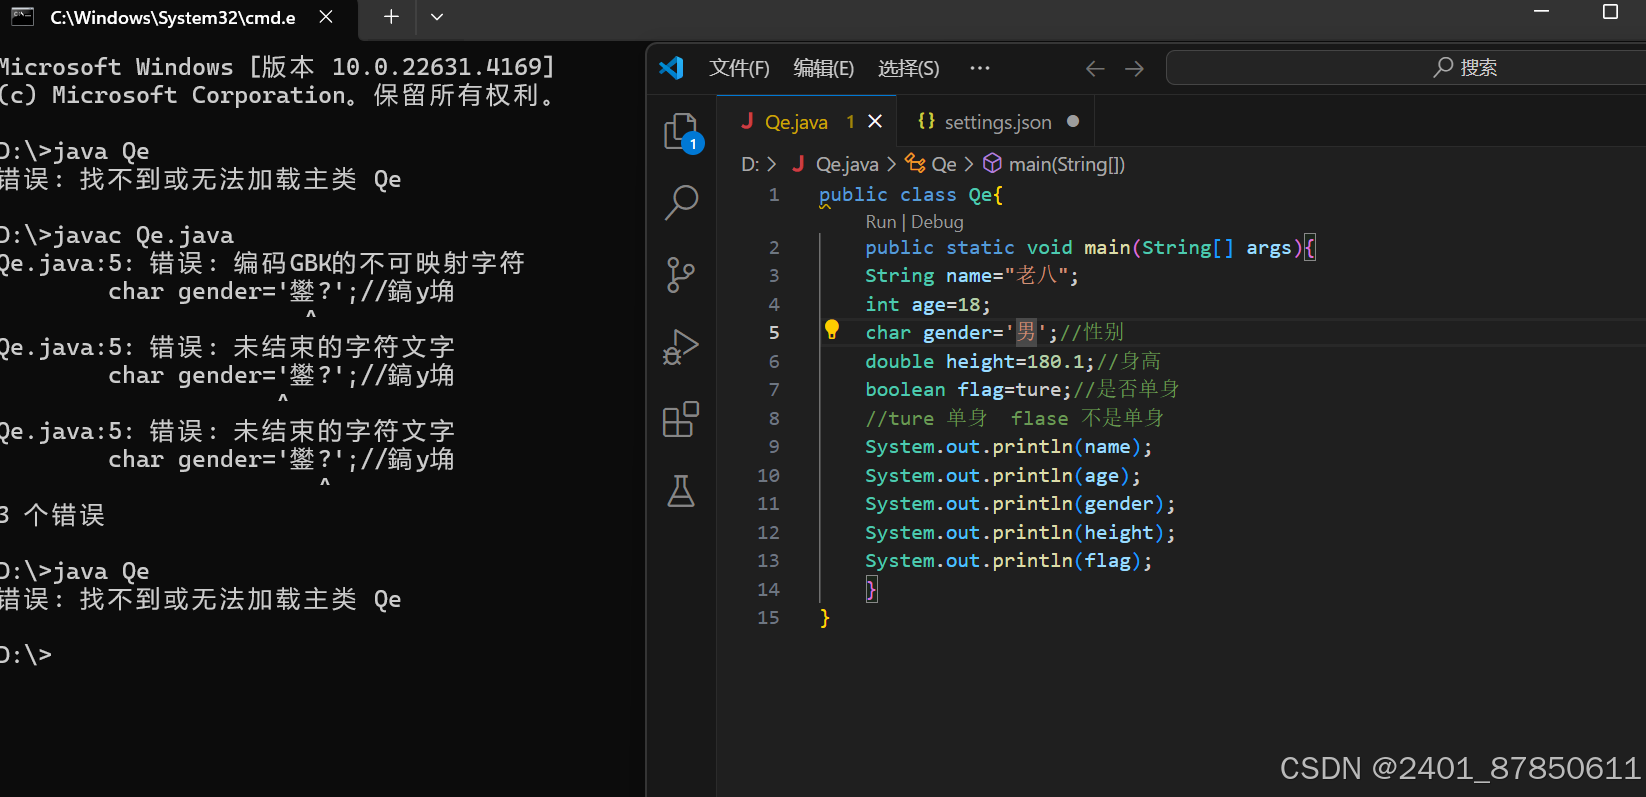Close the cmd.exe terminal tab
This screenshot has width=1646, height=797.
pos(326,17)
